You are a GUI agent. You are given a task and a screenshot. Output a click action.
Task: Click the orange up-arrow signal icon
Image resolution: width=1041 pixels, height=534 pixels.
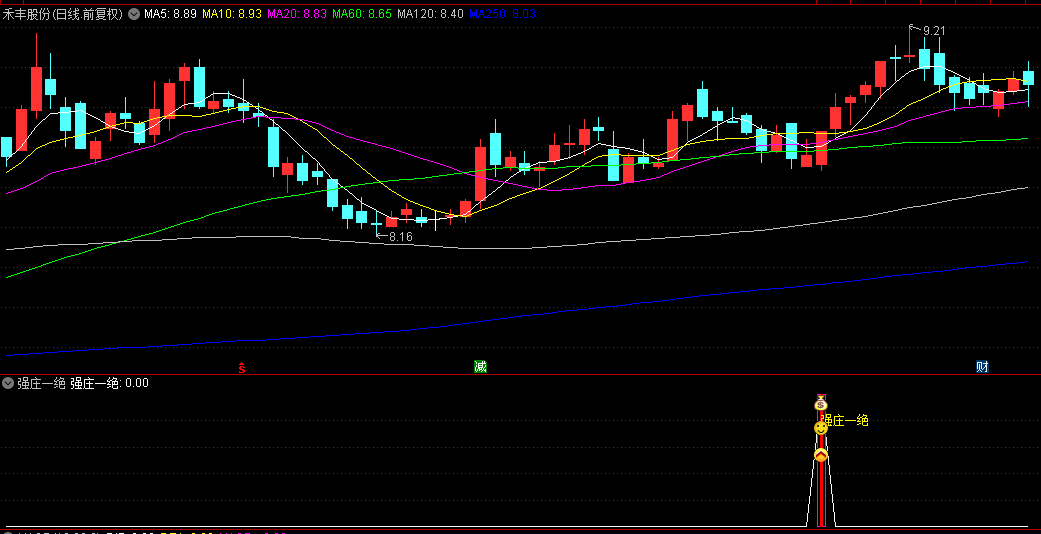pyautogui.click(x=821, y=455)
